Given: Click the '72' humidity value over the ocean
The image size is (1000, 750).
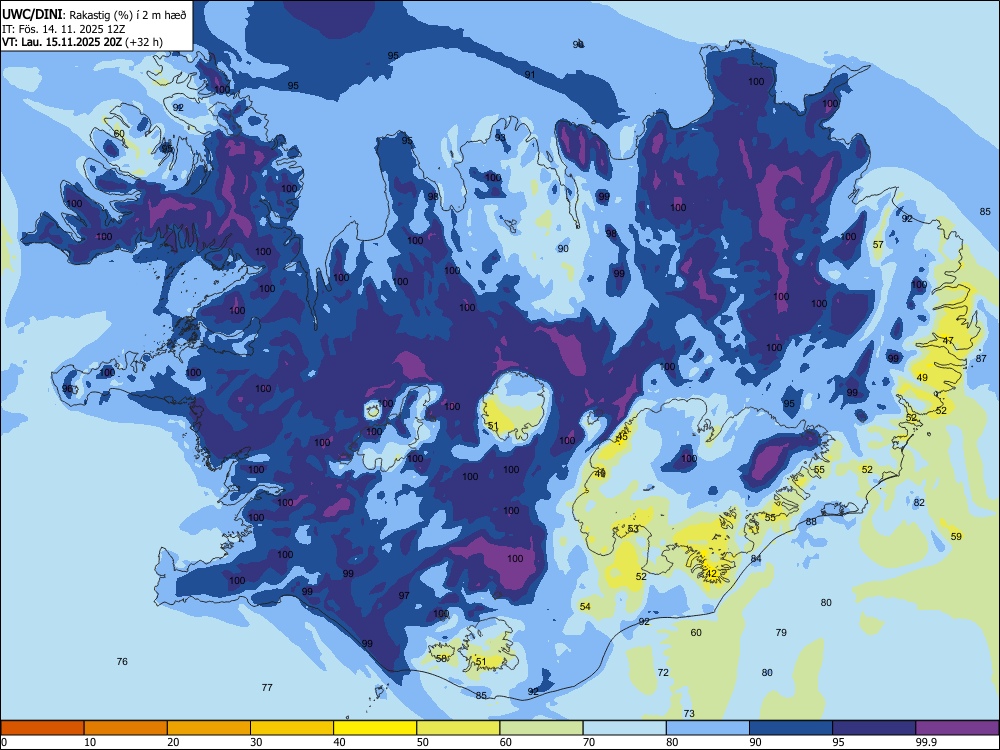Looking at the screenshot, I should (663, 672).
